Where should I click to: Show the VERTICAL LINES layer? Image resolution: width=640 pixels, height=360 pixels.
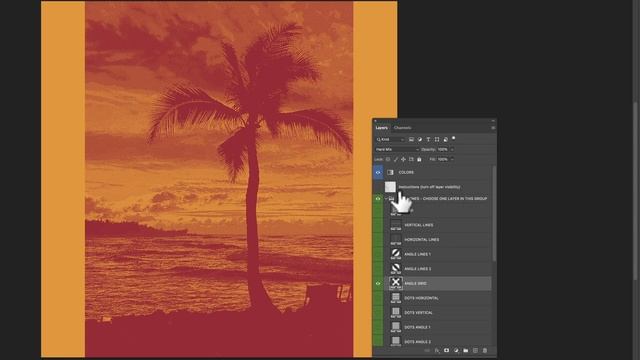coord(378,225)
